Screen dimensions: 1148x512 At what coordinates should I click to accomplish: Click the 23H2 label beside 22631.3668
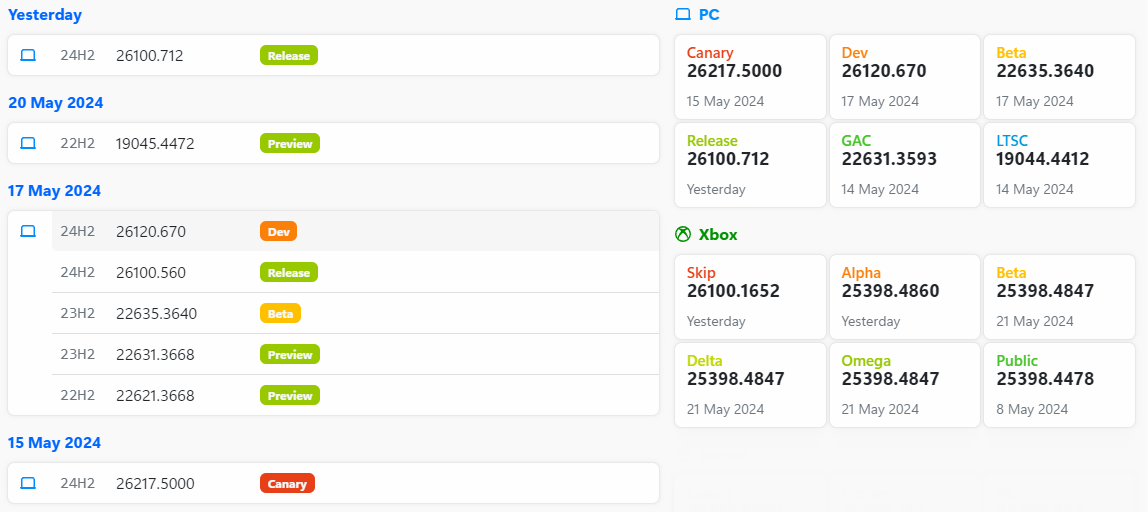[x=78, y=355]
